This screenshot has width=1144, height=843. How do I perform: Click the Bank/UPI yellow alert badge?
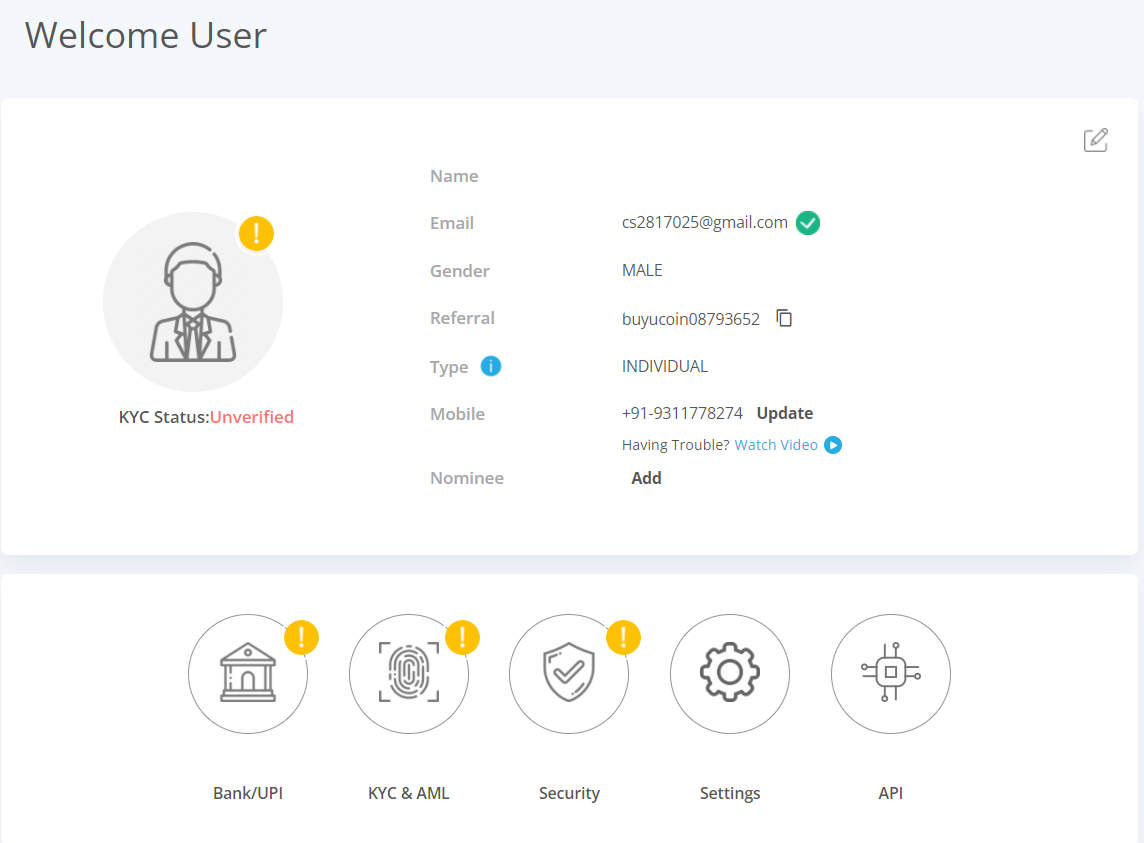tap(301, 637)
